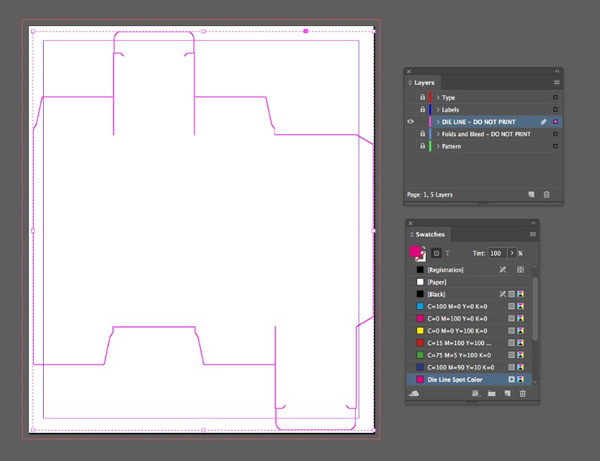
Task: Add a new swatch
Action: [507, 395]
